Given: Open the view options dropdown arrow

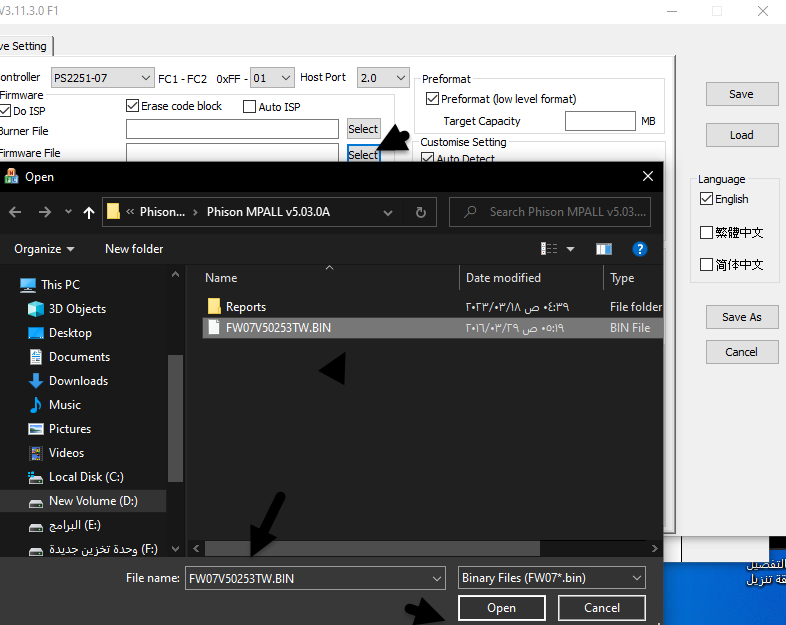Looking at the screenshot, I should coord(570,249).
